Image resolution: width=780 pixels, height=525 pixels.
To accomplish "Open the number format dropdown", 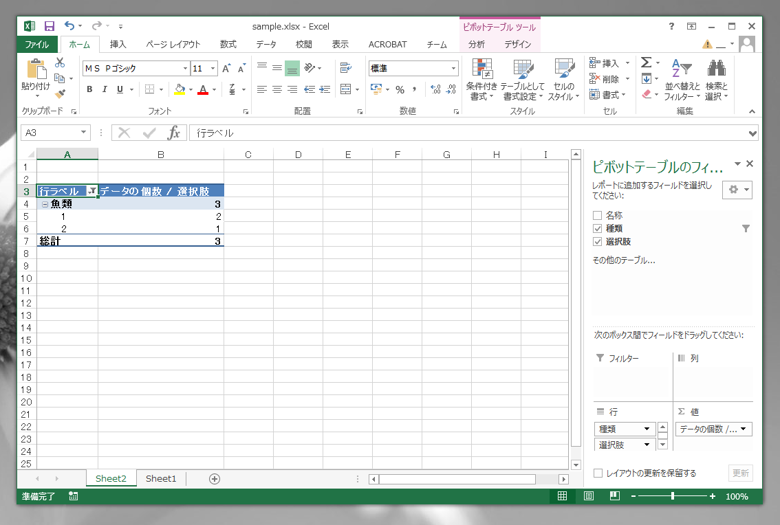I will (453, 68).
